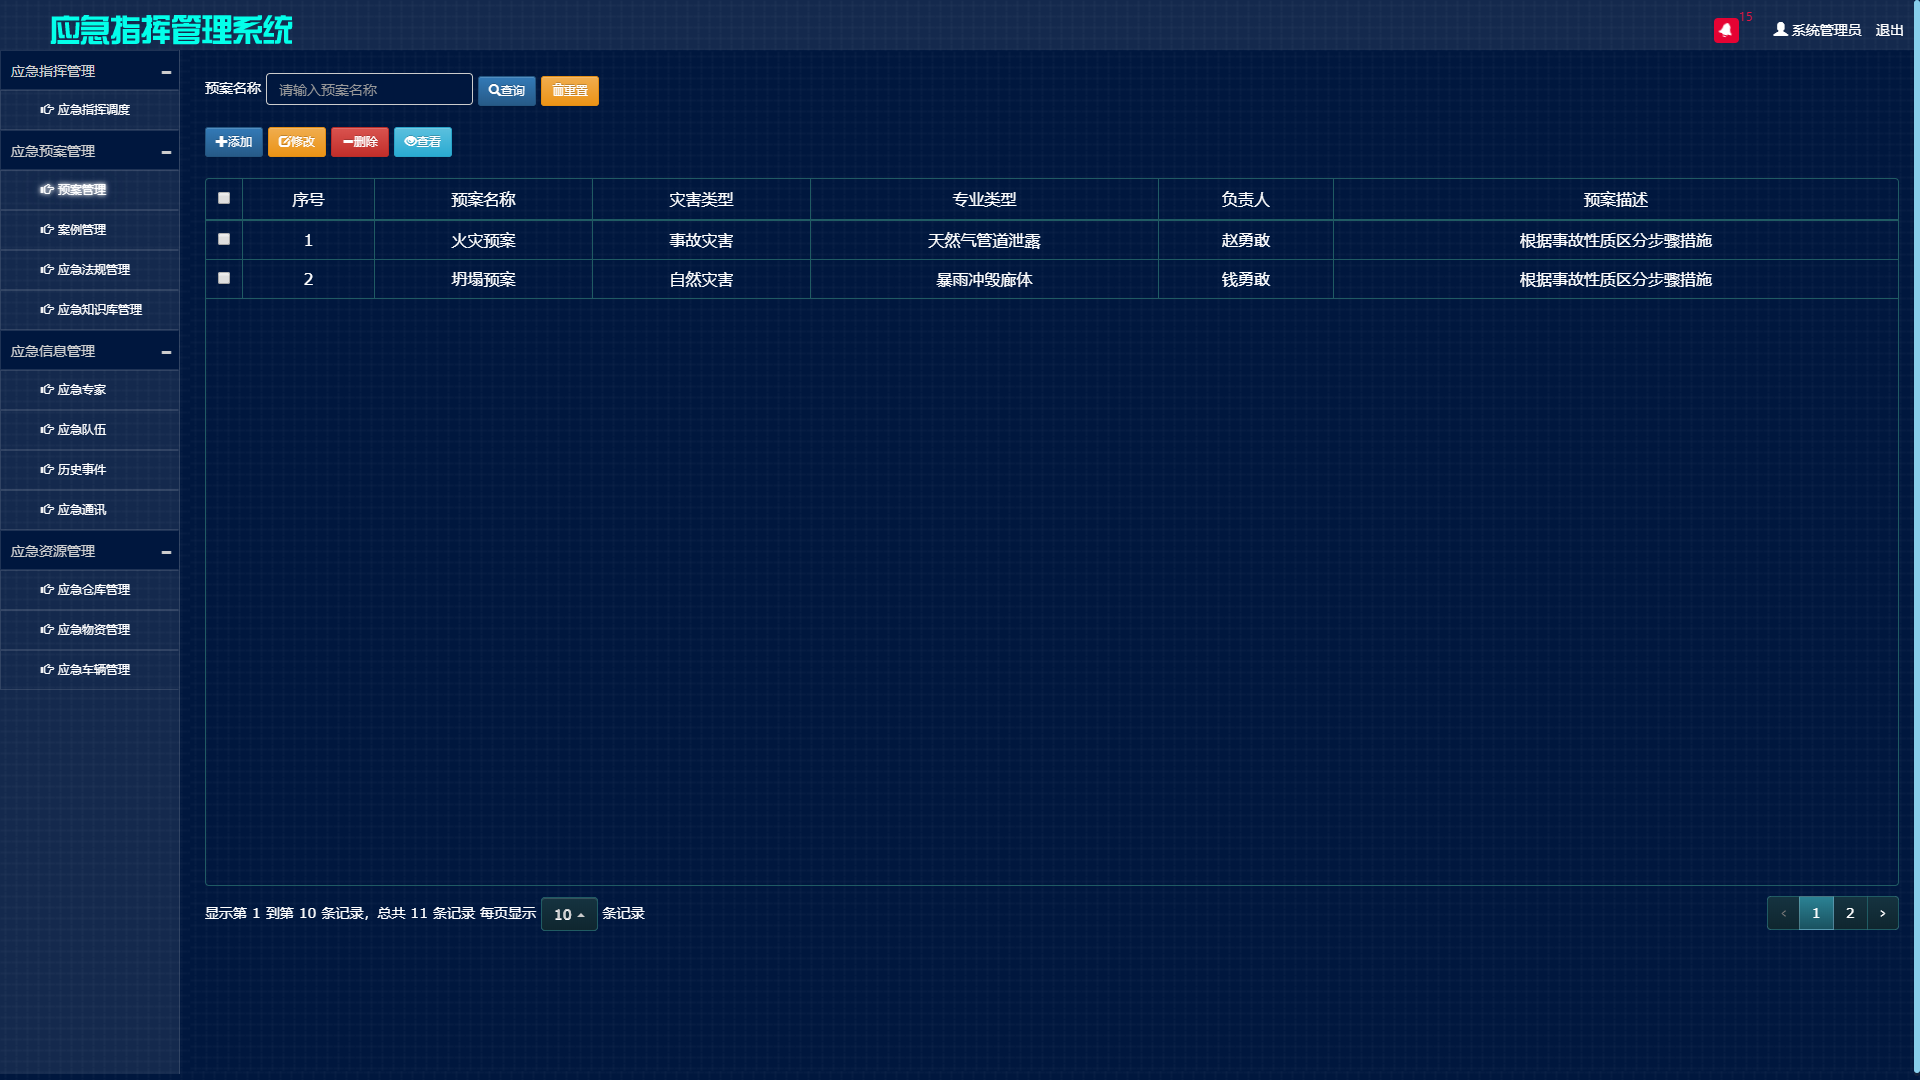Open 案例管理 in the sidebar
The width and height of the screenshot is (1920, 1080).
click(x=82, y=230)
